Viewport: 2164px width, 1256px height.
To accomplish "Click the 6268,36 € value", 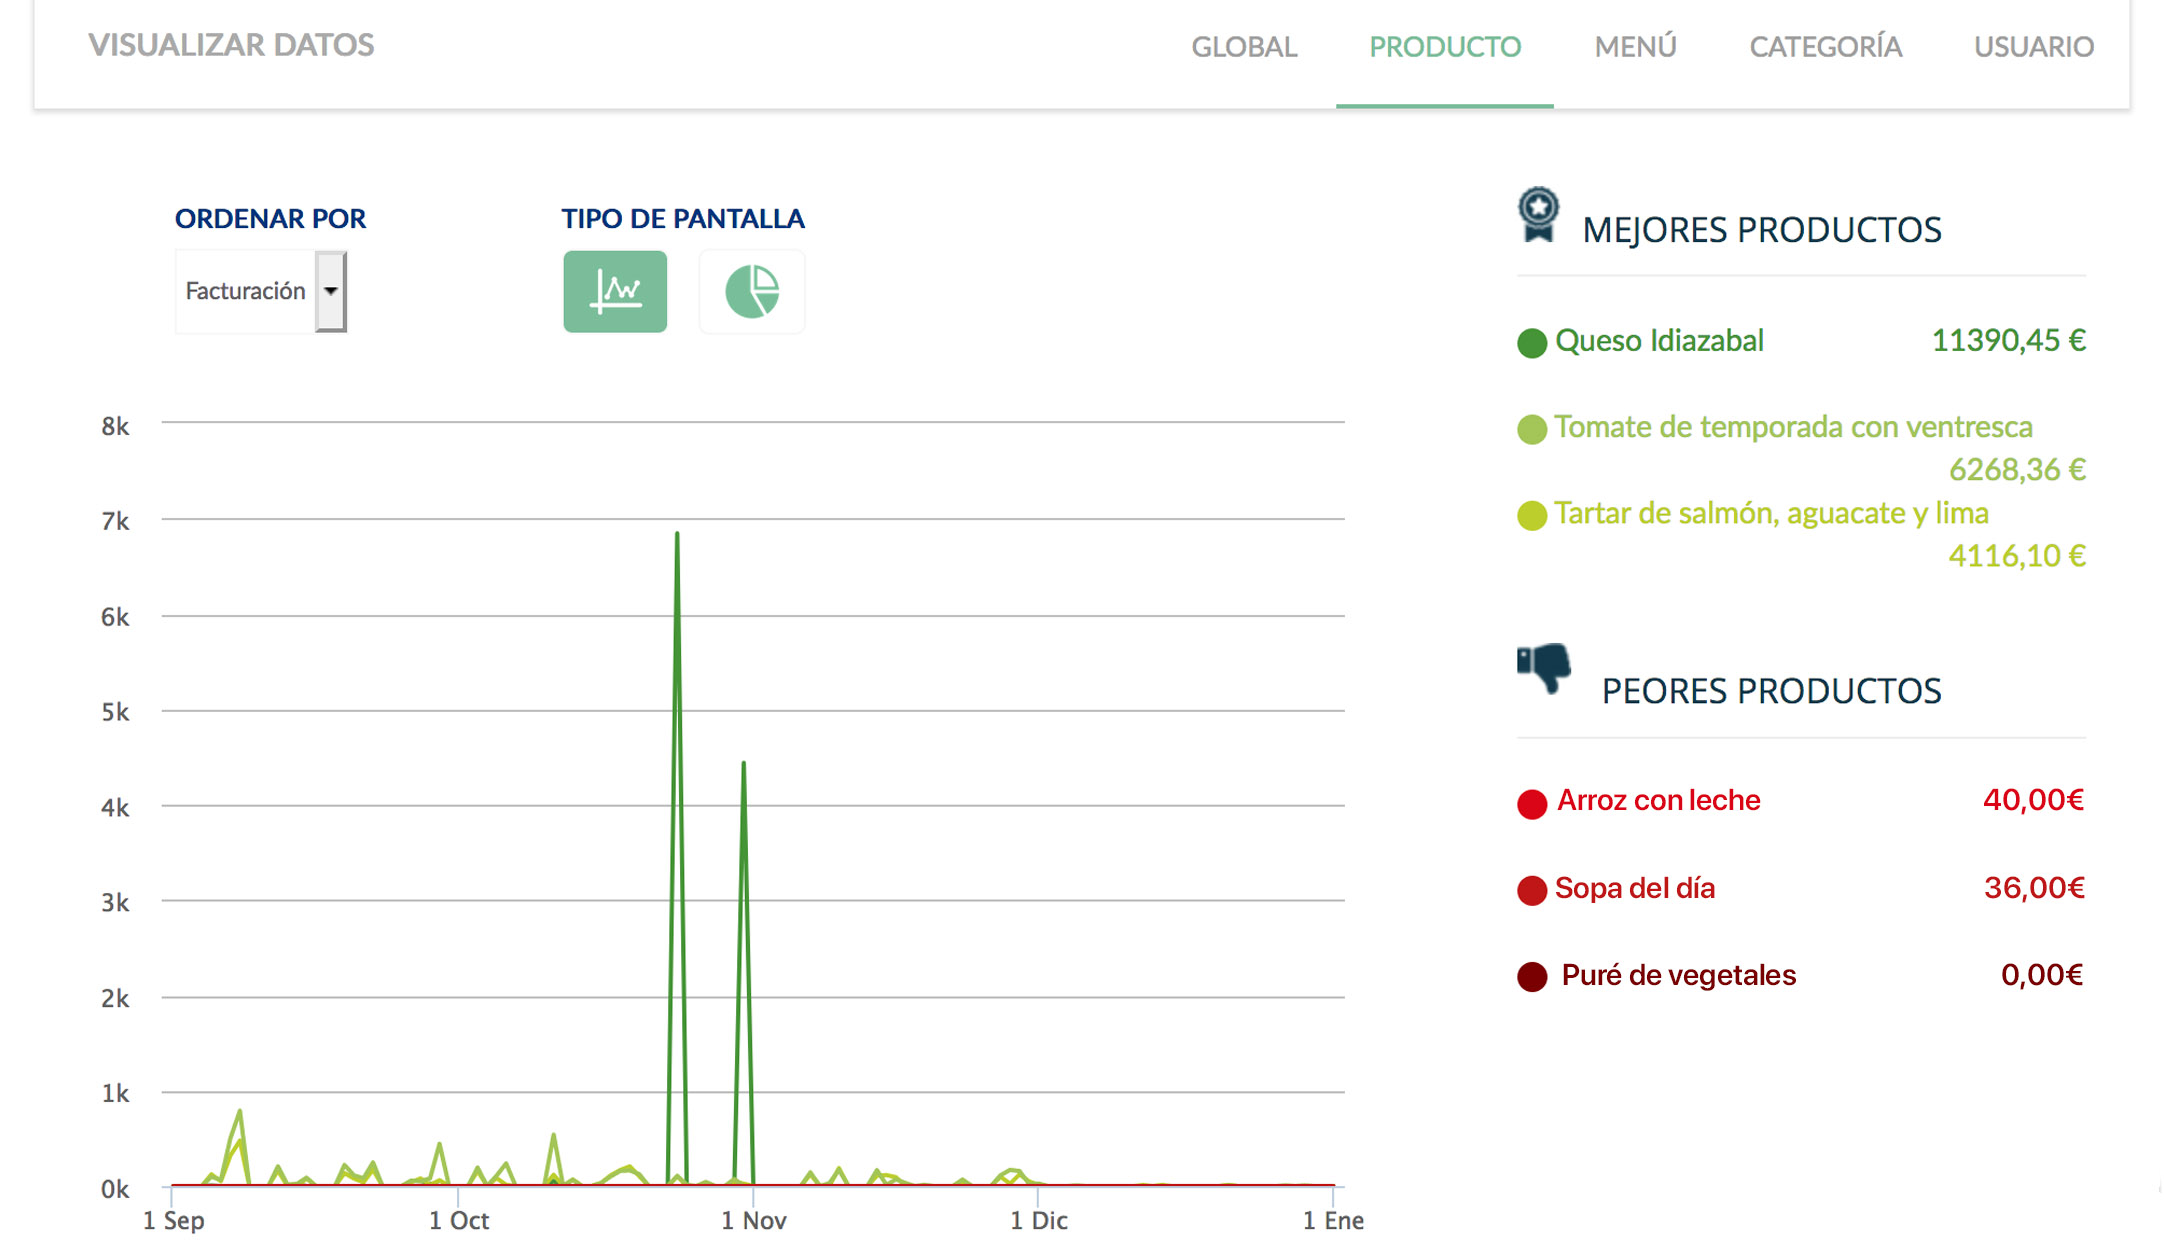I will click(2017, 470).
